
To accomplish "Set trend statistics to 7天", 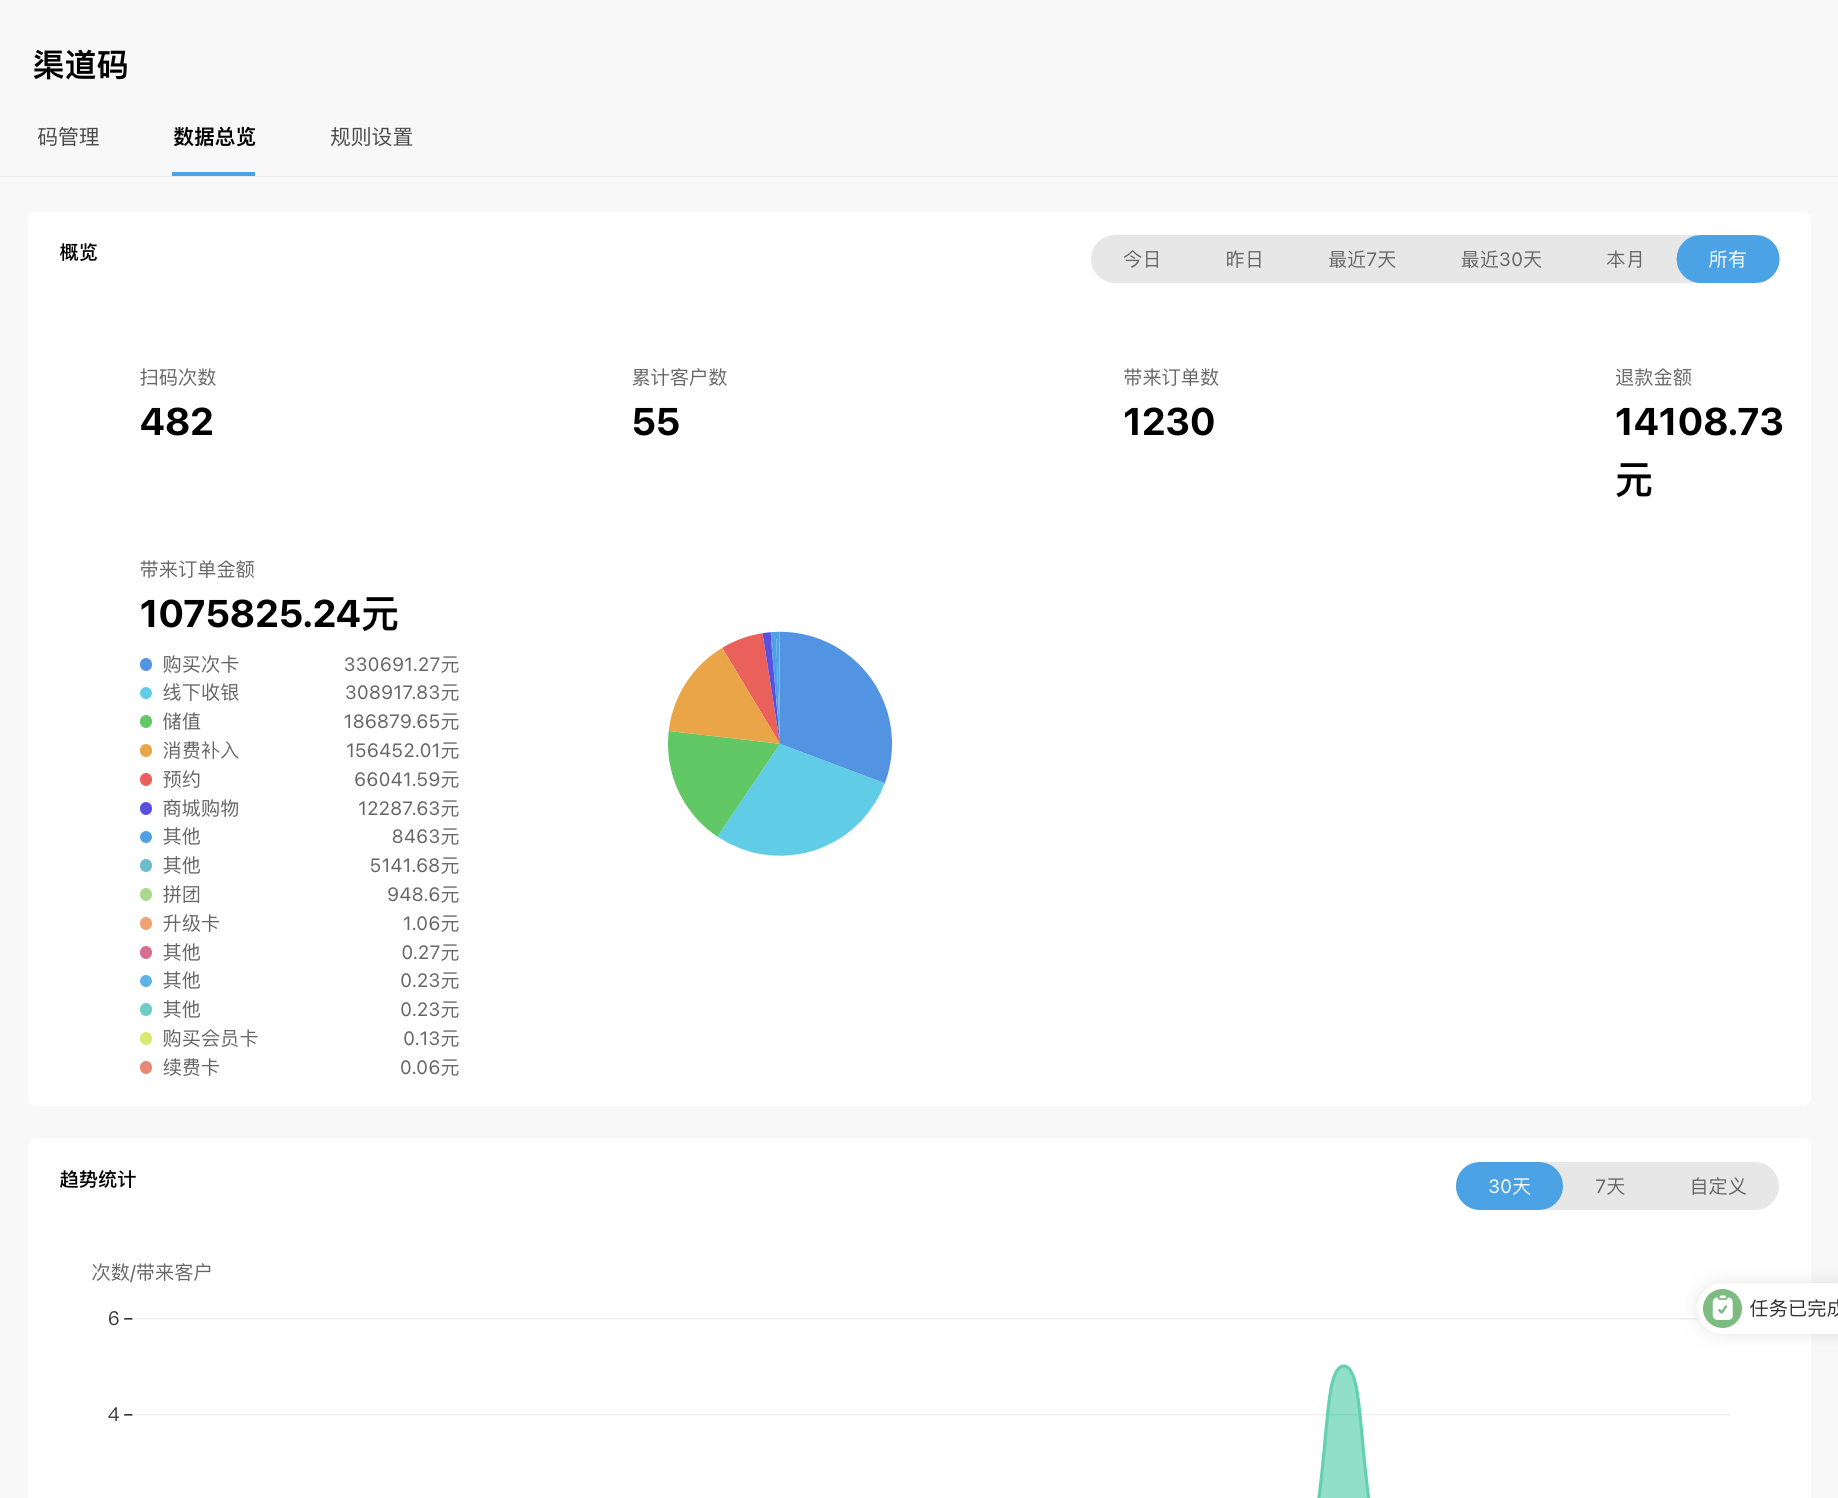I will (1609, 1186).
